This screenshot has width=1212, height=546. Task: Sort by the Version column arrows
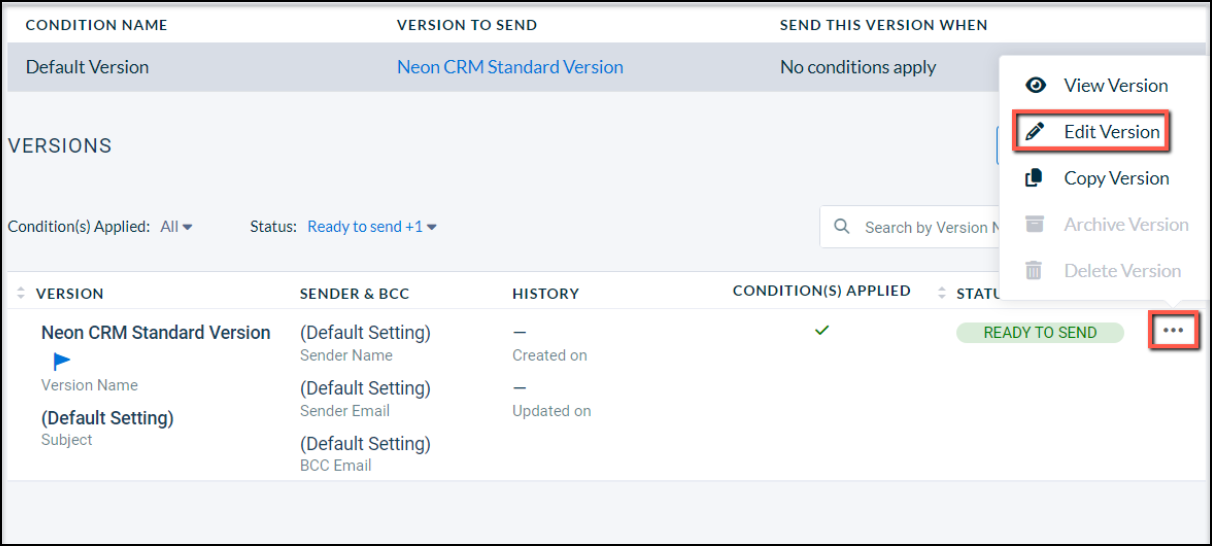pyautogui.click(x=21, y=293)
